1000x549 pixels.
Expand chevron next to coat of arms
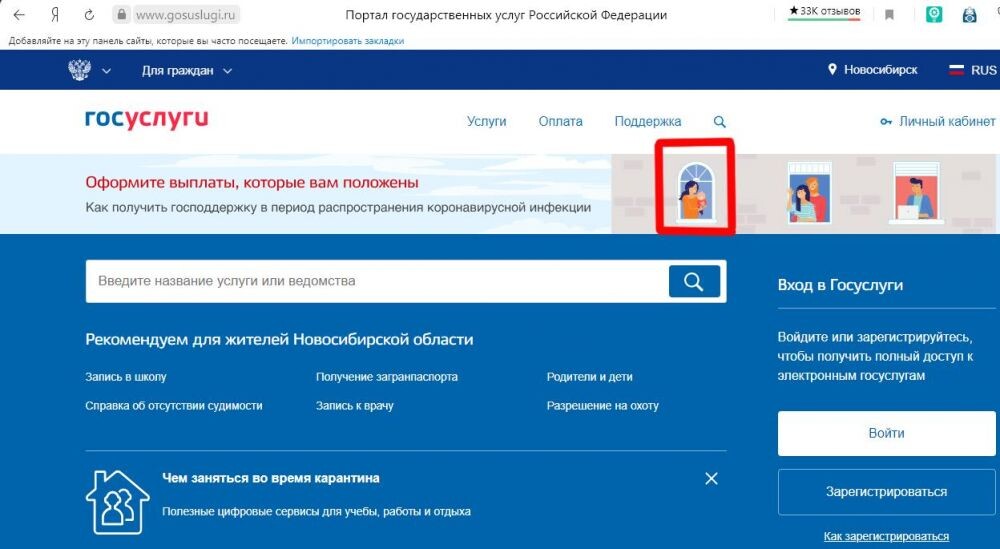pyautogui.click(x=107, y=71)
